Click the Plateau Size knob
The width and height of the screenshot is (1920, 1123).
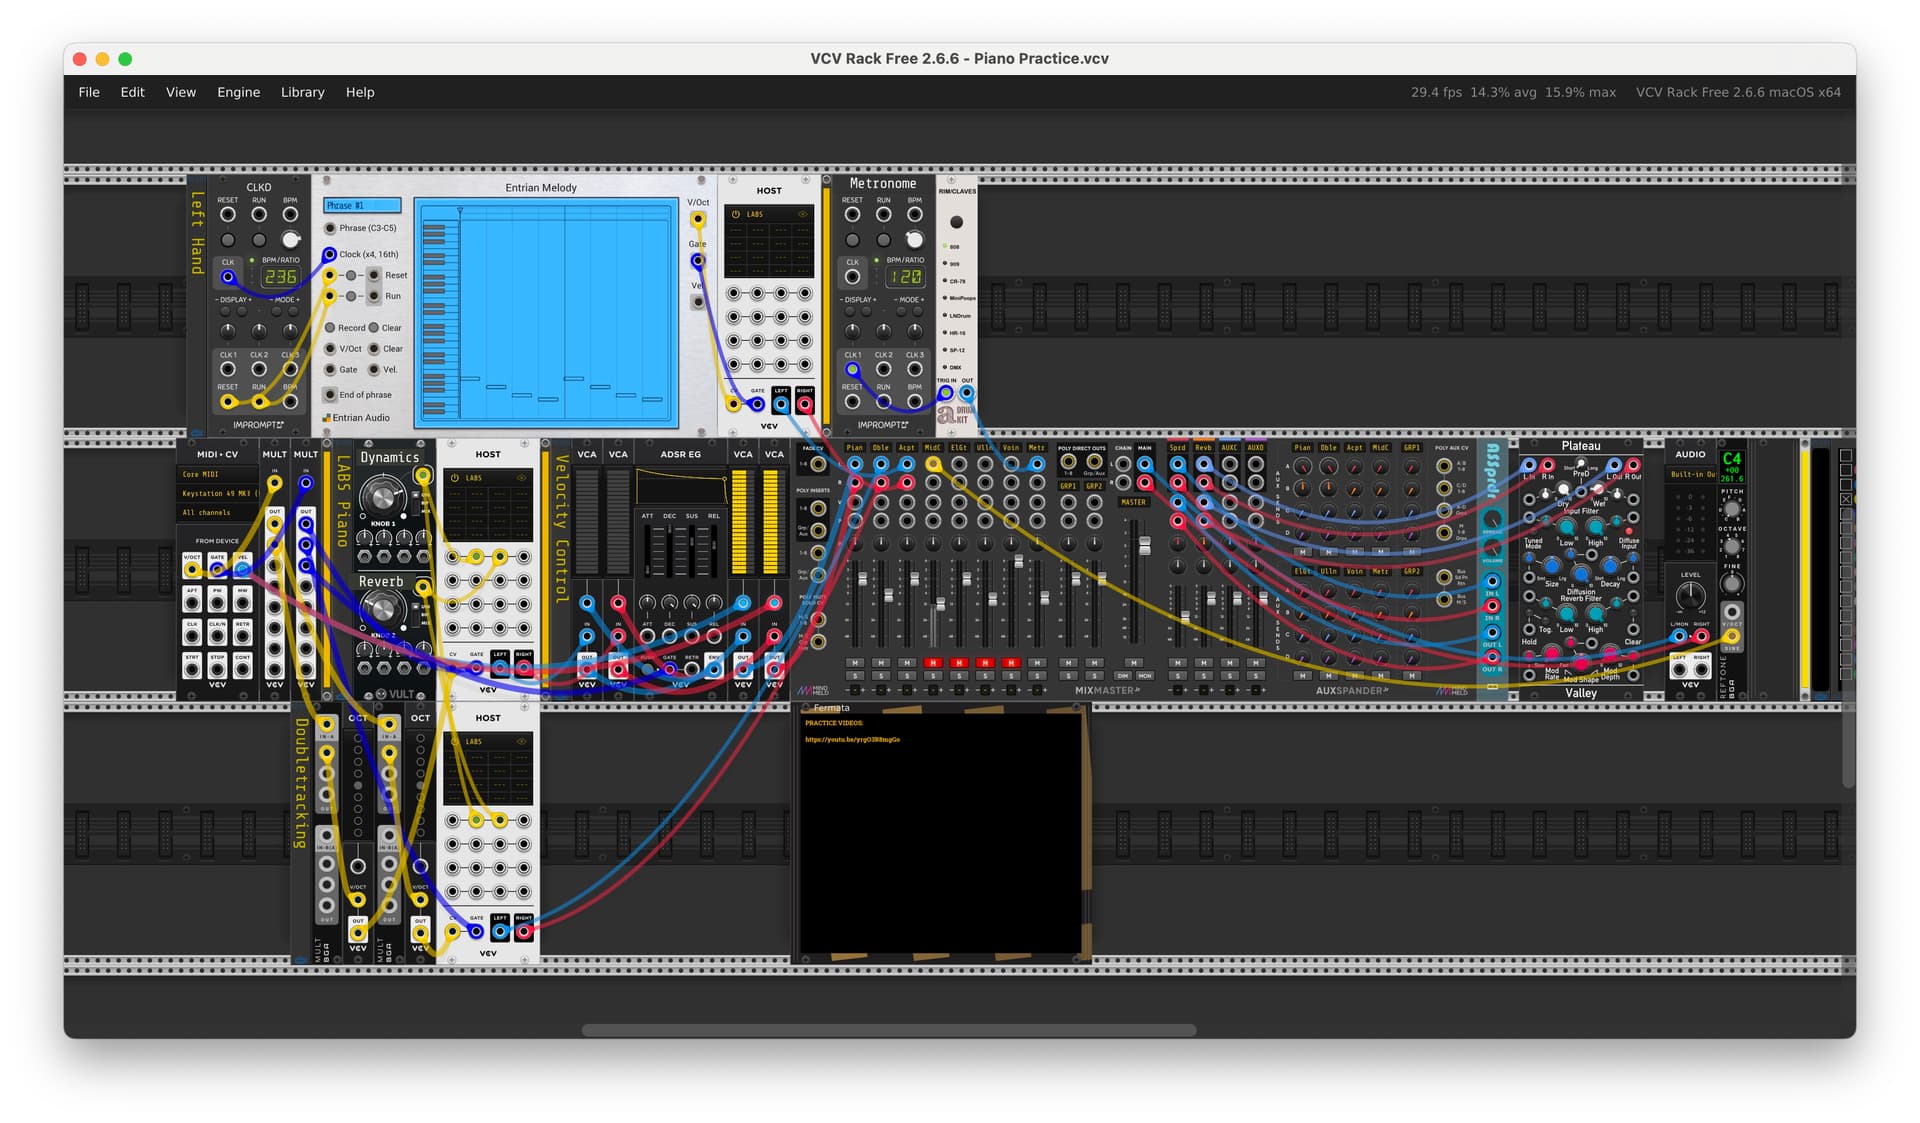point(1550,567)
